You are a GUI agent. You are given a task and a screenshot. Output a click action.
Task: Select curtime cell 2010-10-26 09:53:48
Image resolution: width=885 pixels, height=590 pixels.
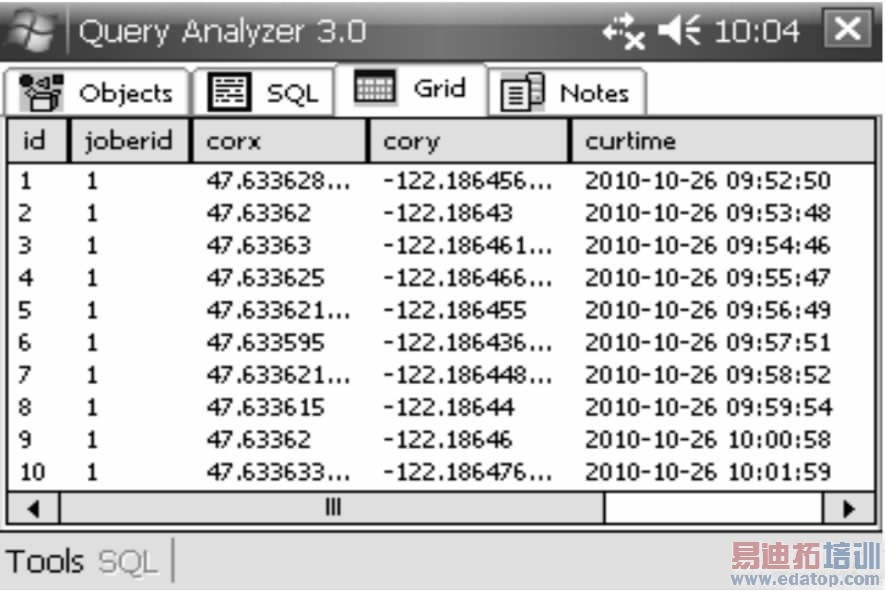pyautogui.click(x=708, y=213)
